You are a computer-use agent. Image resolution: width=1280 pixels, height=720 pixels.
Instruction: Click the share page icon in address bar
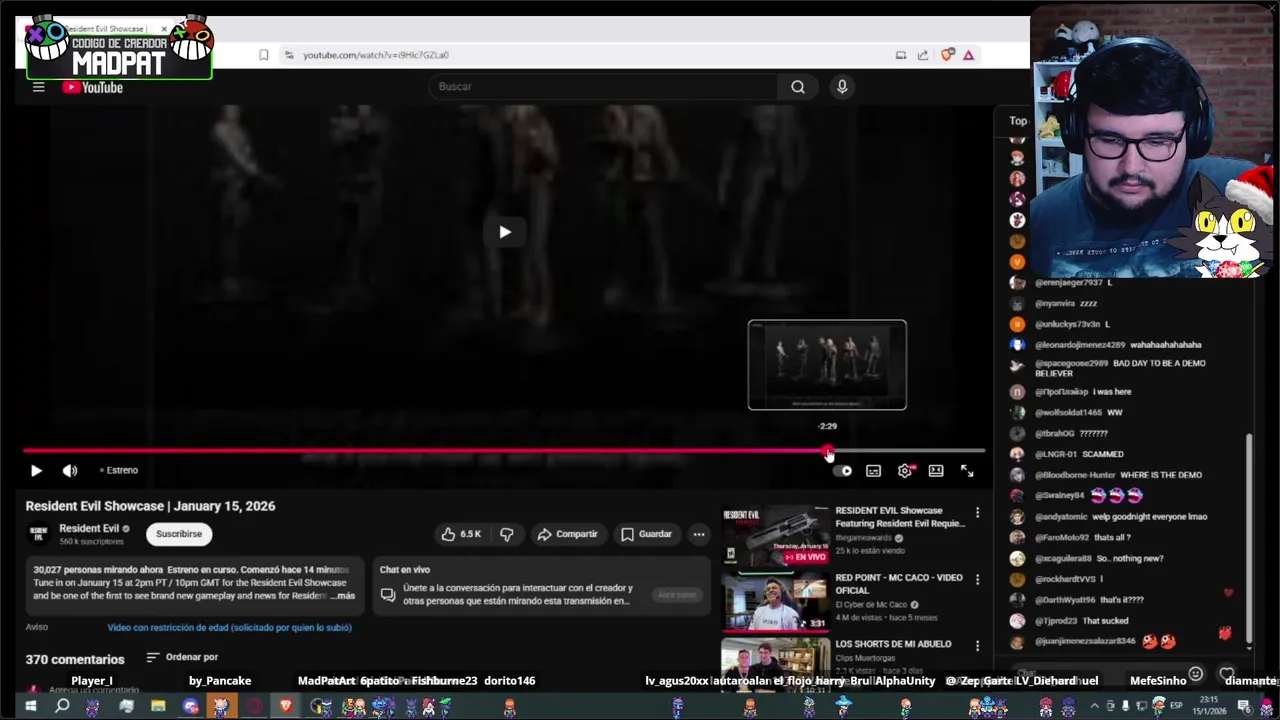coord(922,55)
